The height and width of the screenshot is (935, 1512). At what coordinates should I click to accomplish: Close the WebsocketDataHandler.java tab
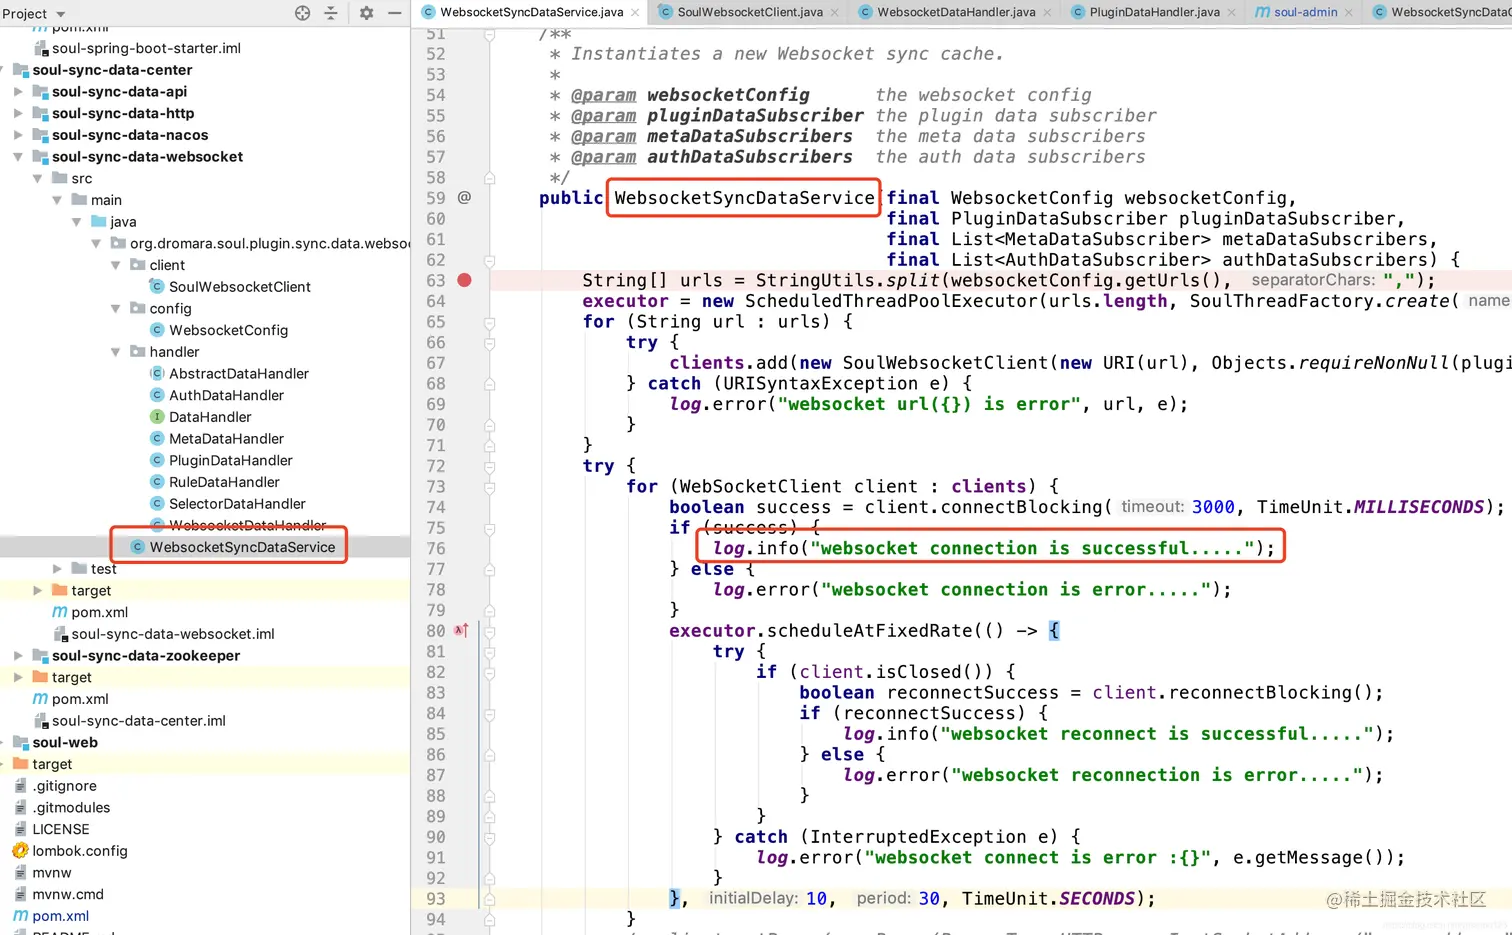coord(1047,13)
